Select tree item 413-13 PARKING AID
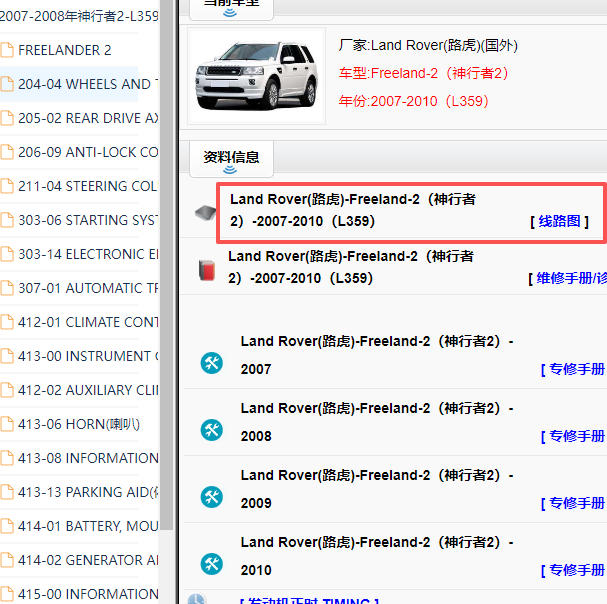The height and width of the screenshot is (604, 607). click(88, 492)
